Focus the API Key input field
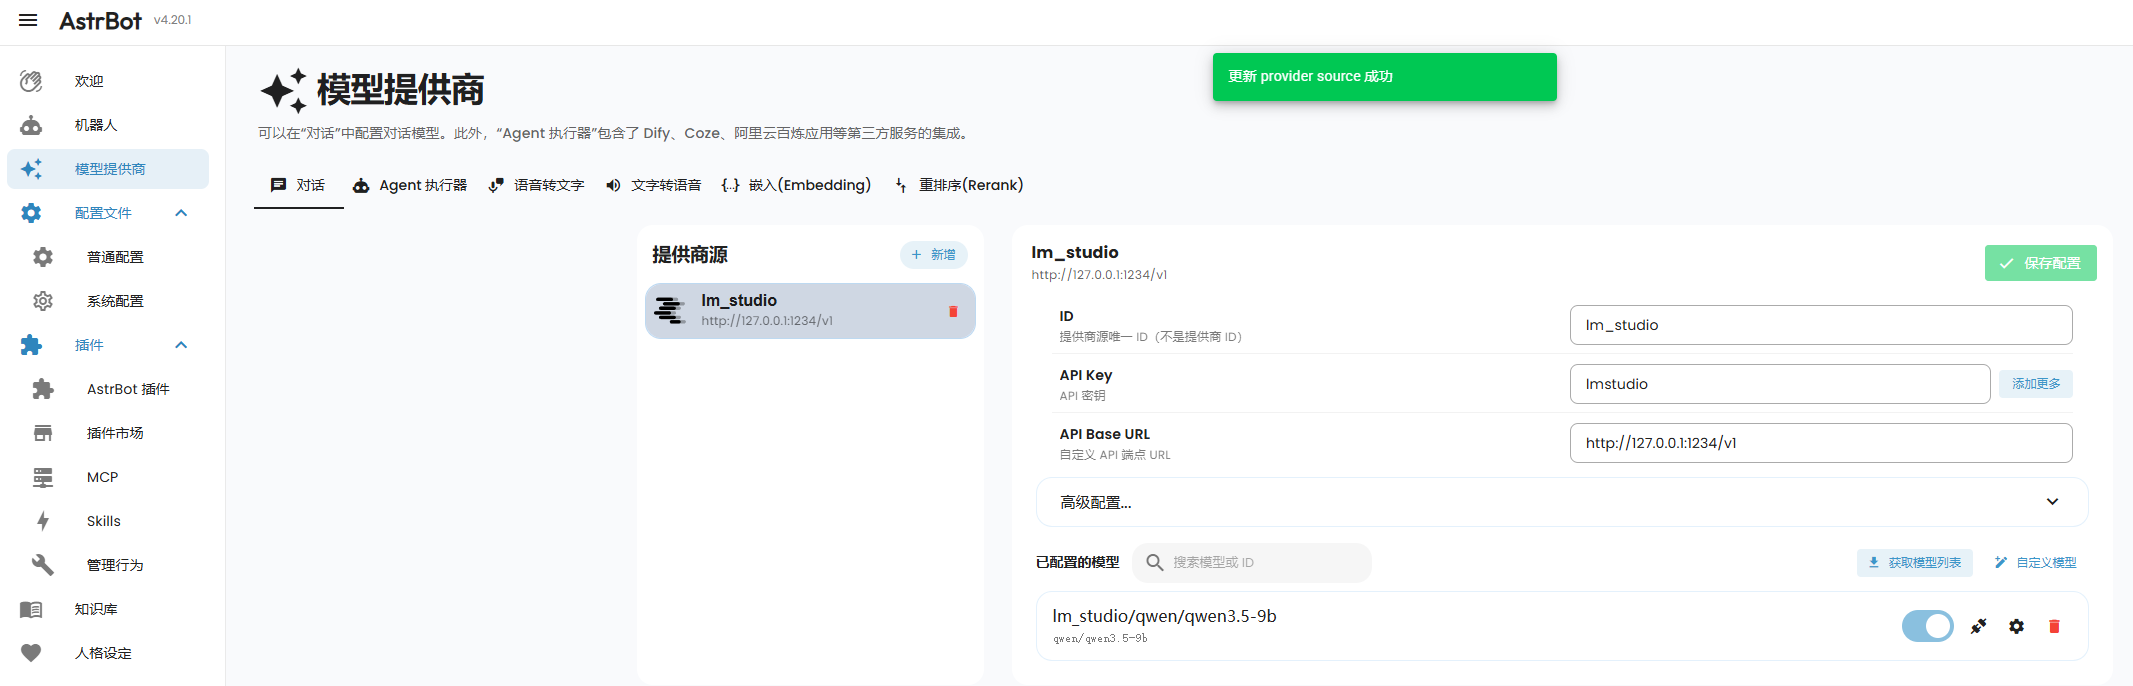 tap(1780, 384)
